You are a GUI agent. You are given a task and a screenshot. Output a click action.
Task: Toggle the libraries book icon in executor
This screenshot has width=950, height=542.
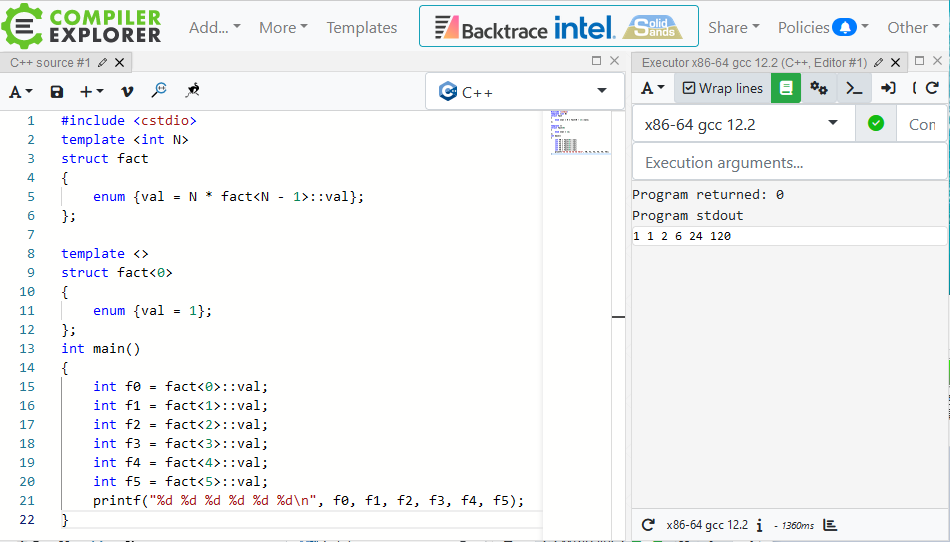[786, 88]
